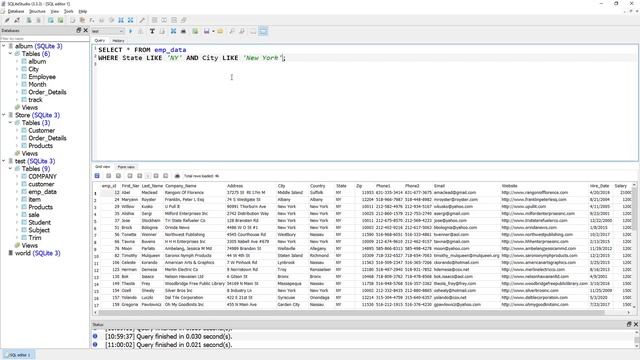Click the Format SQL 'T' icon
This screenshot has height=360, width=640.
[152, 31]
